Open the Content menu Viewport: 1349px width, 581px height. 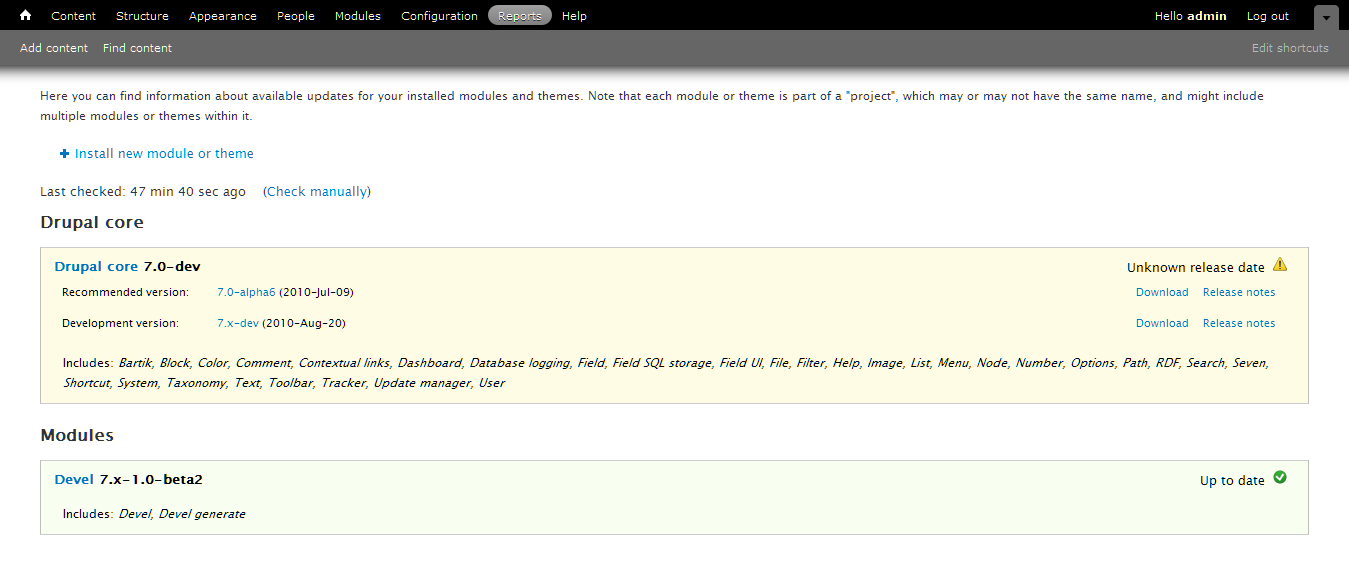tap(74, 16)
